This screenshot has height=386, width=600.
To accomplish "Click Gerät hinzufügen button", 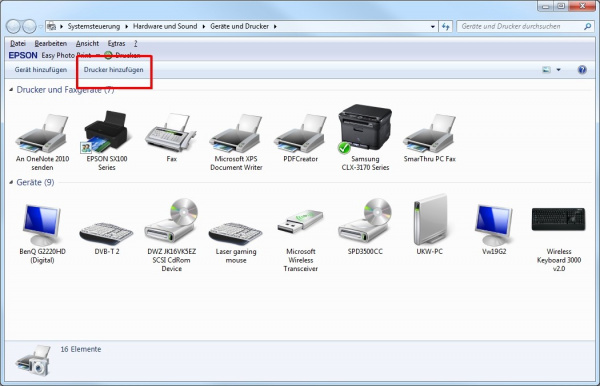I will click(41, 70).
